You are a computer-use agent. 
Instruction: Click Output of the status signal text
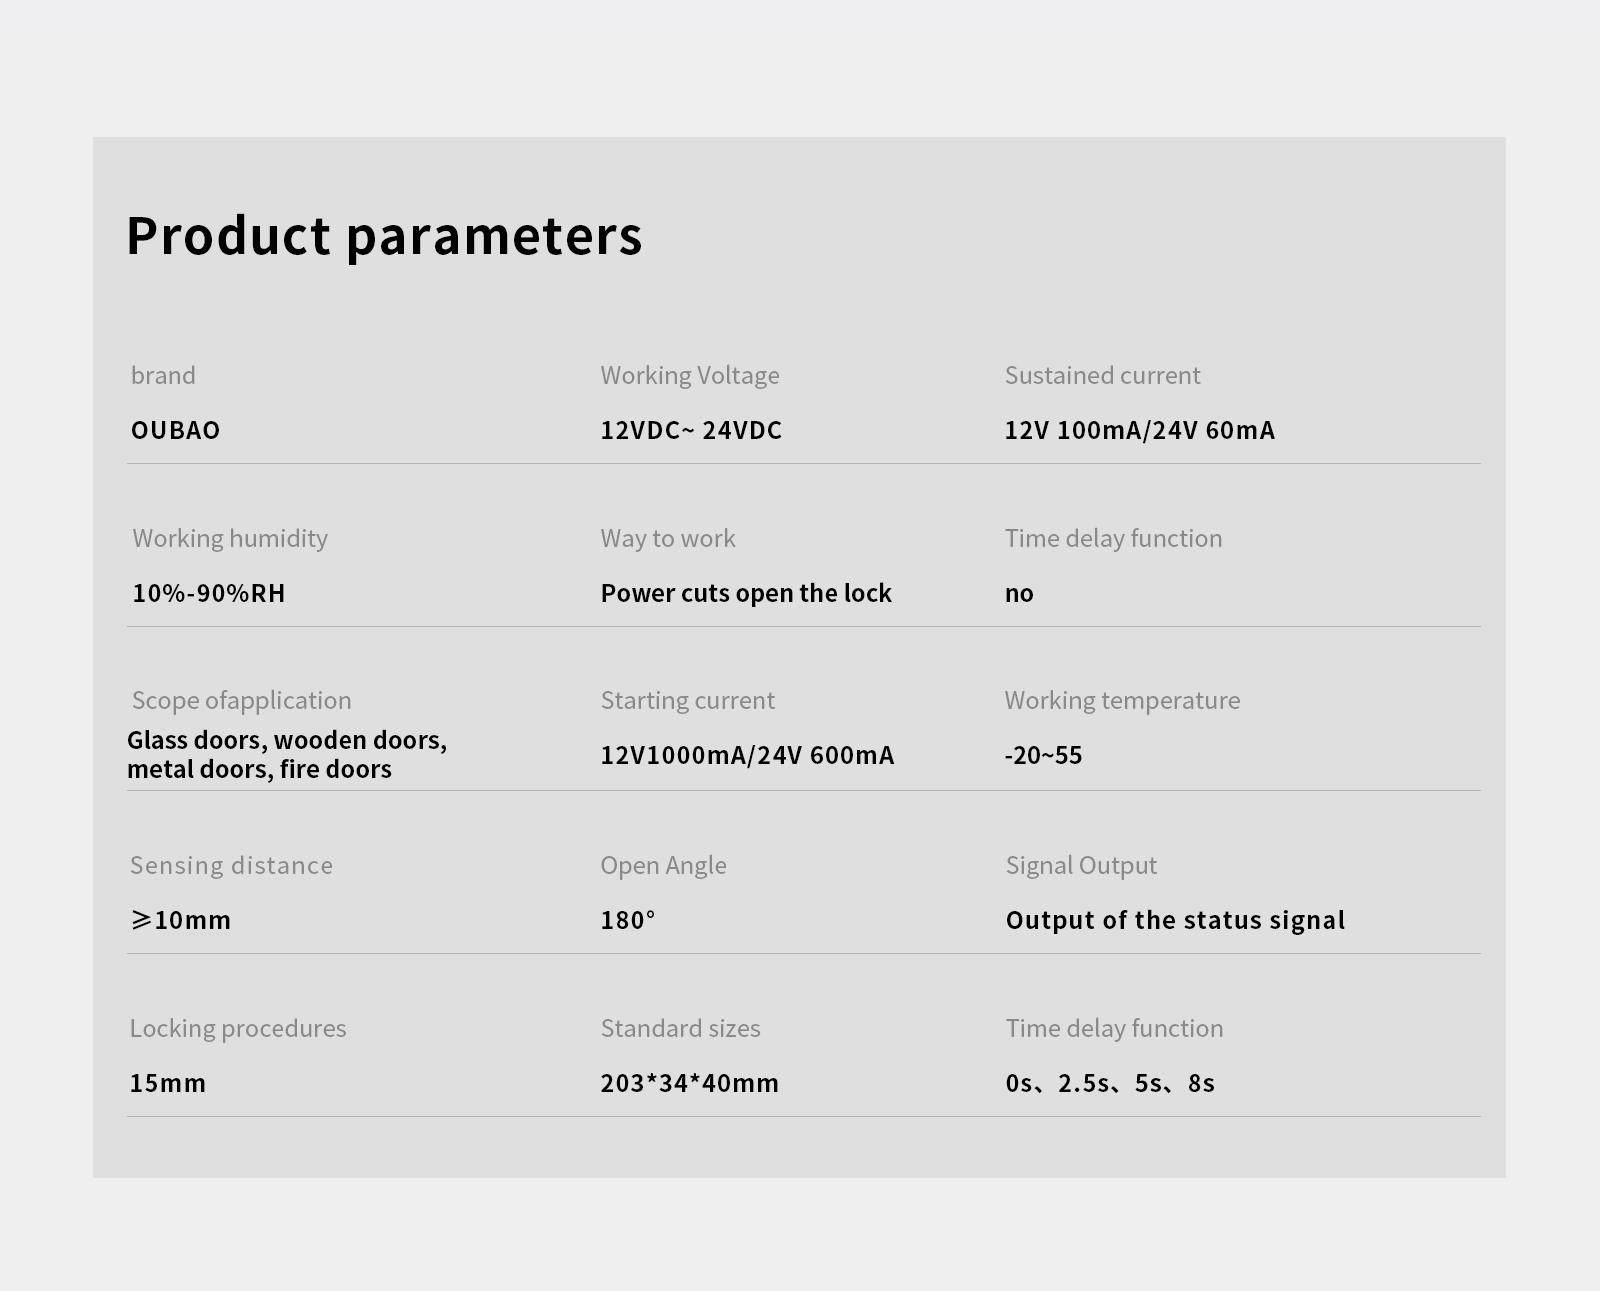tap(1175, 920)
